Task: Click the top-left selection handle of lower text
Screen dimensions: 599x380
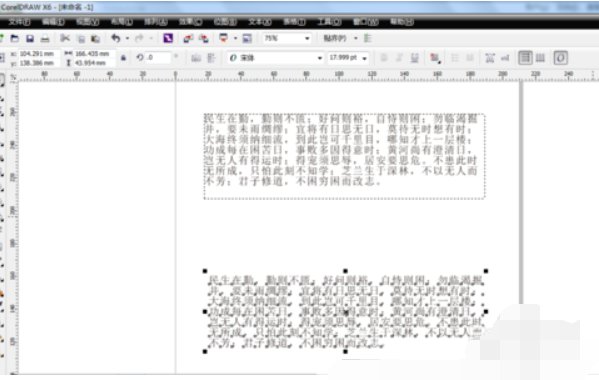Action: pyautogui.click(x=205, y=271)
